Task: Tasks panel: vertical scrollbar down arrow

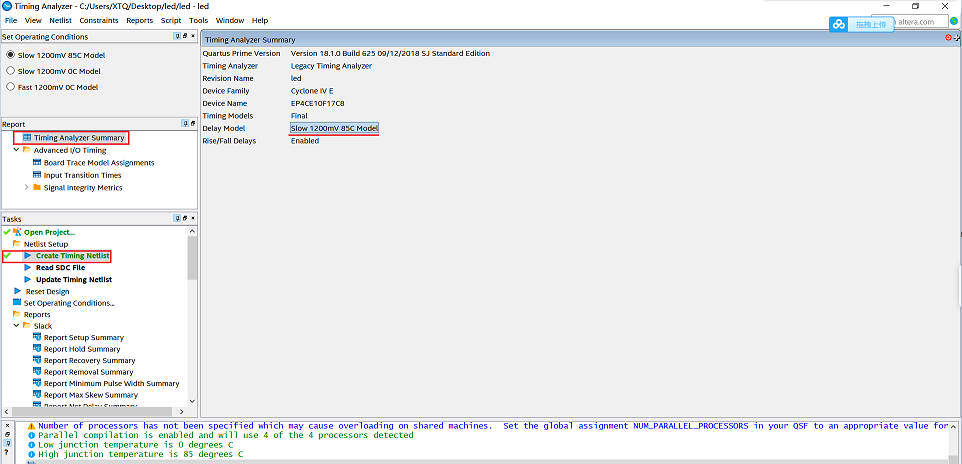Action: pyautogui.click(x=192, y=401)
